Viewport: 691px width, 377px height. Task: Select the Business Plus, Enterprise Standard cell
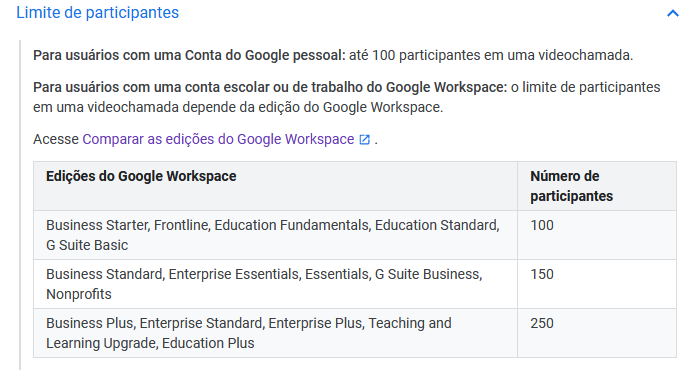(x=275, y=333)
